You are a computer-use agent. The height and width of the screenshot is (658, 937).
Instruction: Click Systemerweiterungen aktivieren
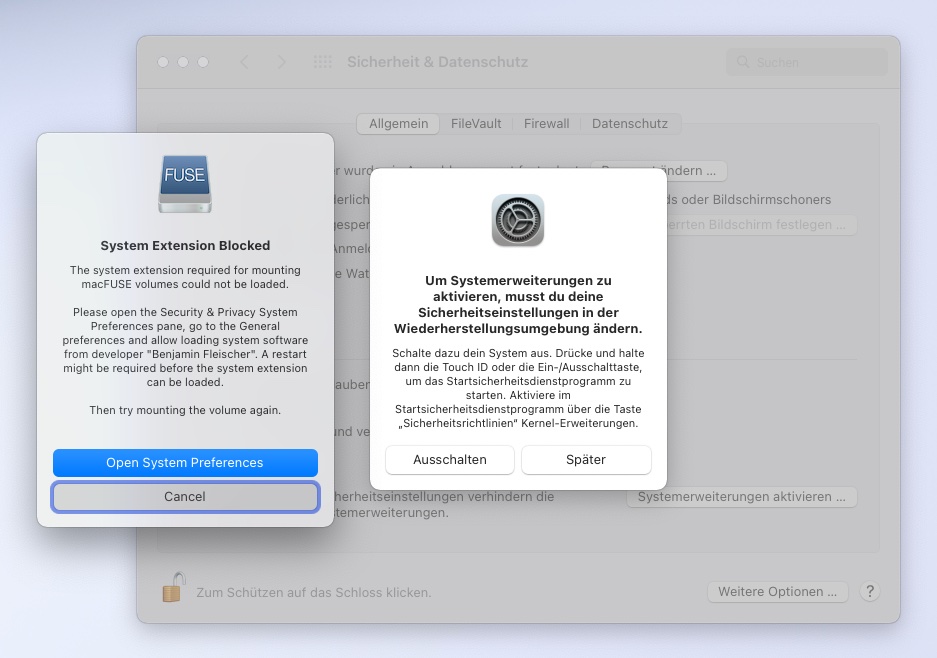click(742, 496)
